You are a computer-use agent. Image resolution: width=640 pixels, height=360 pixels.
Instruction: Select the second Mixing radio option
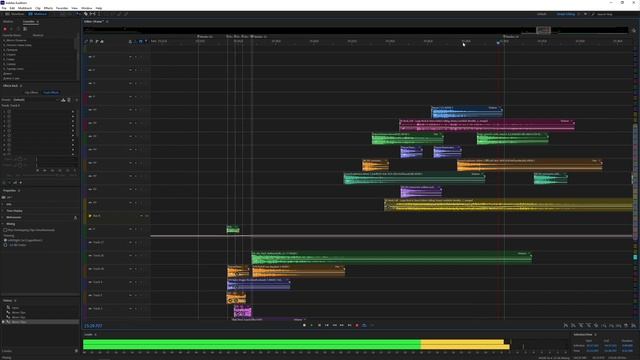pos(5,245)
